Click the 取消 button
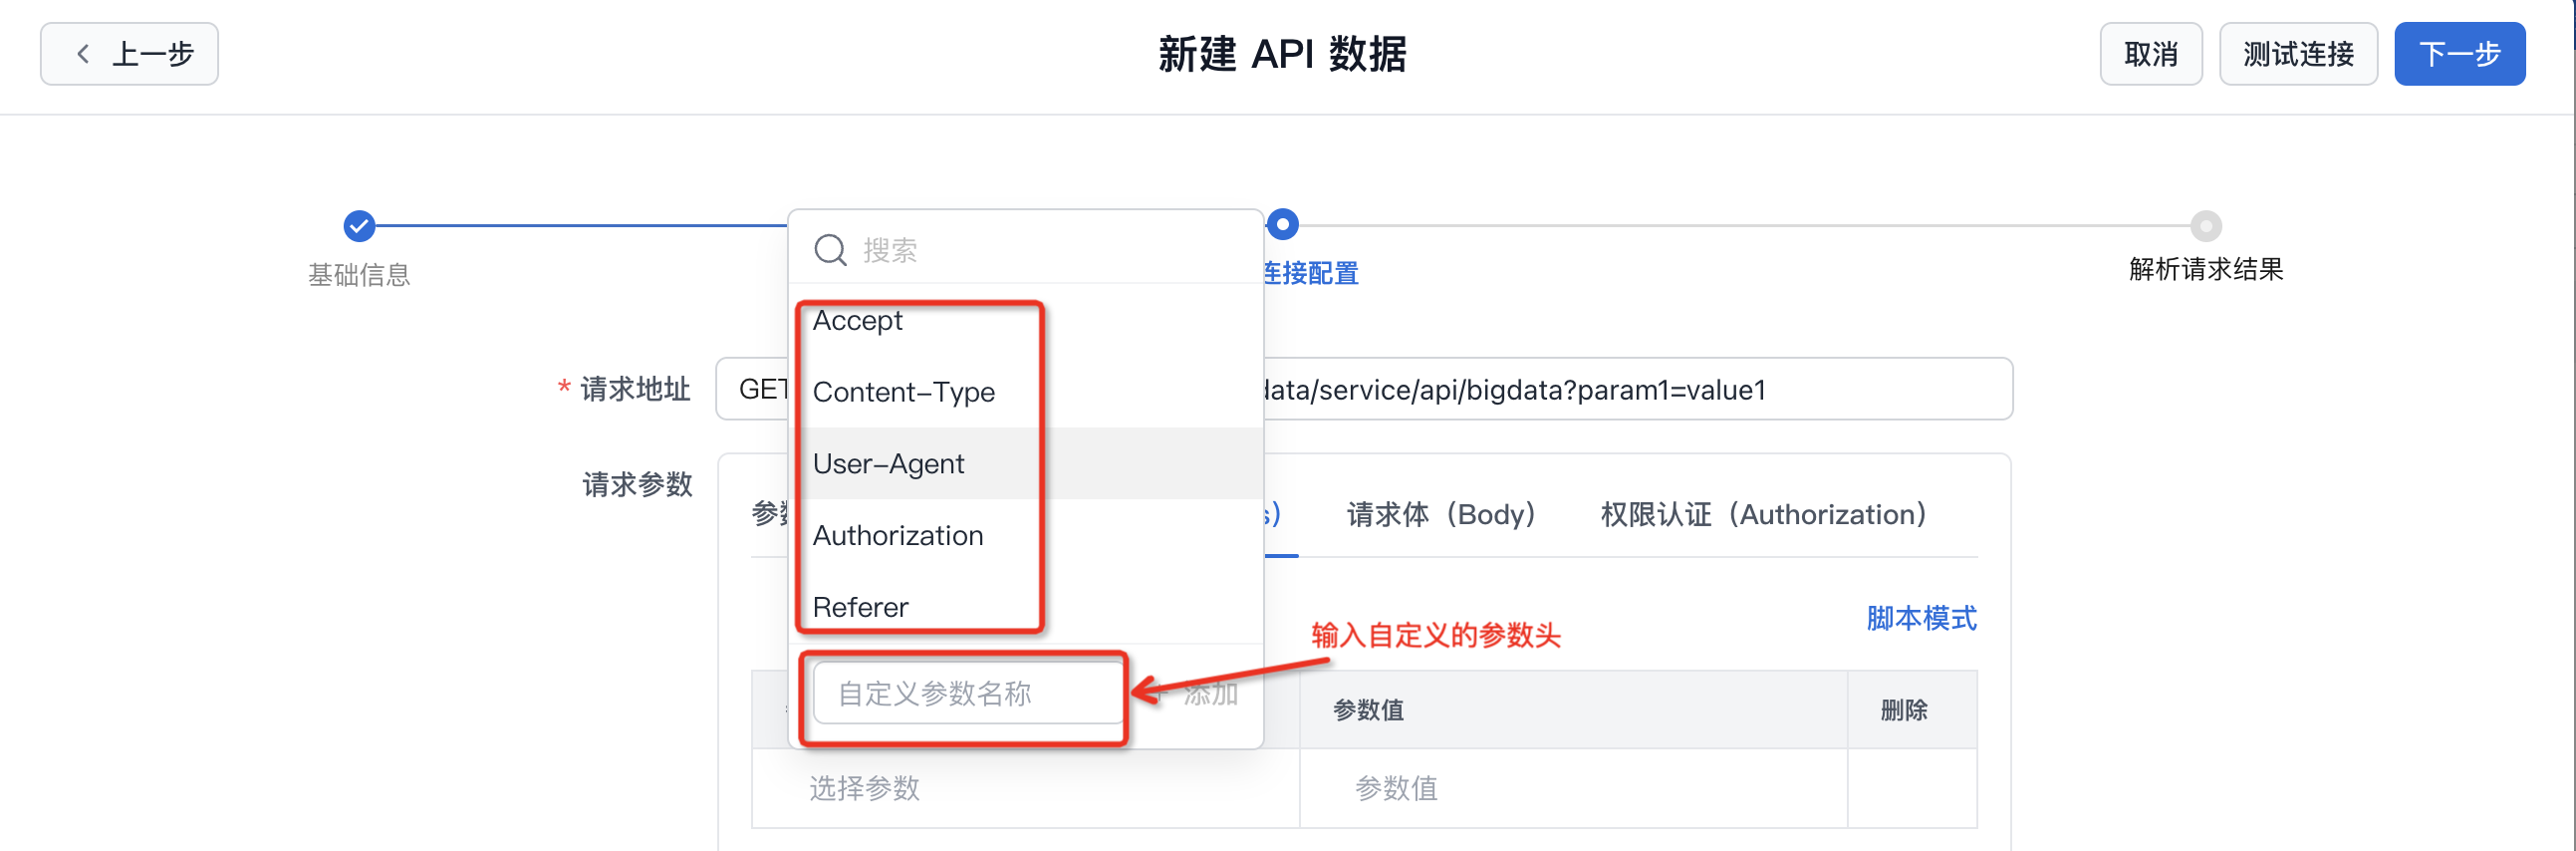Viewport: 2576px width, 851px height. [x=2150, y=54]
